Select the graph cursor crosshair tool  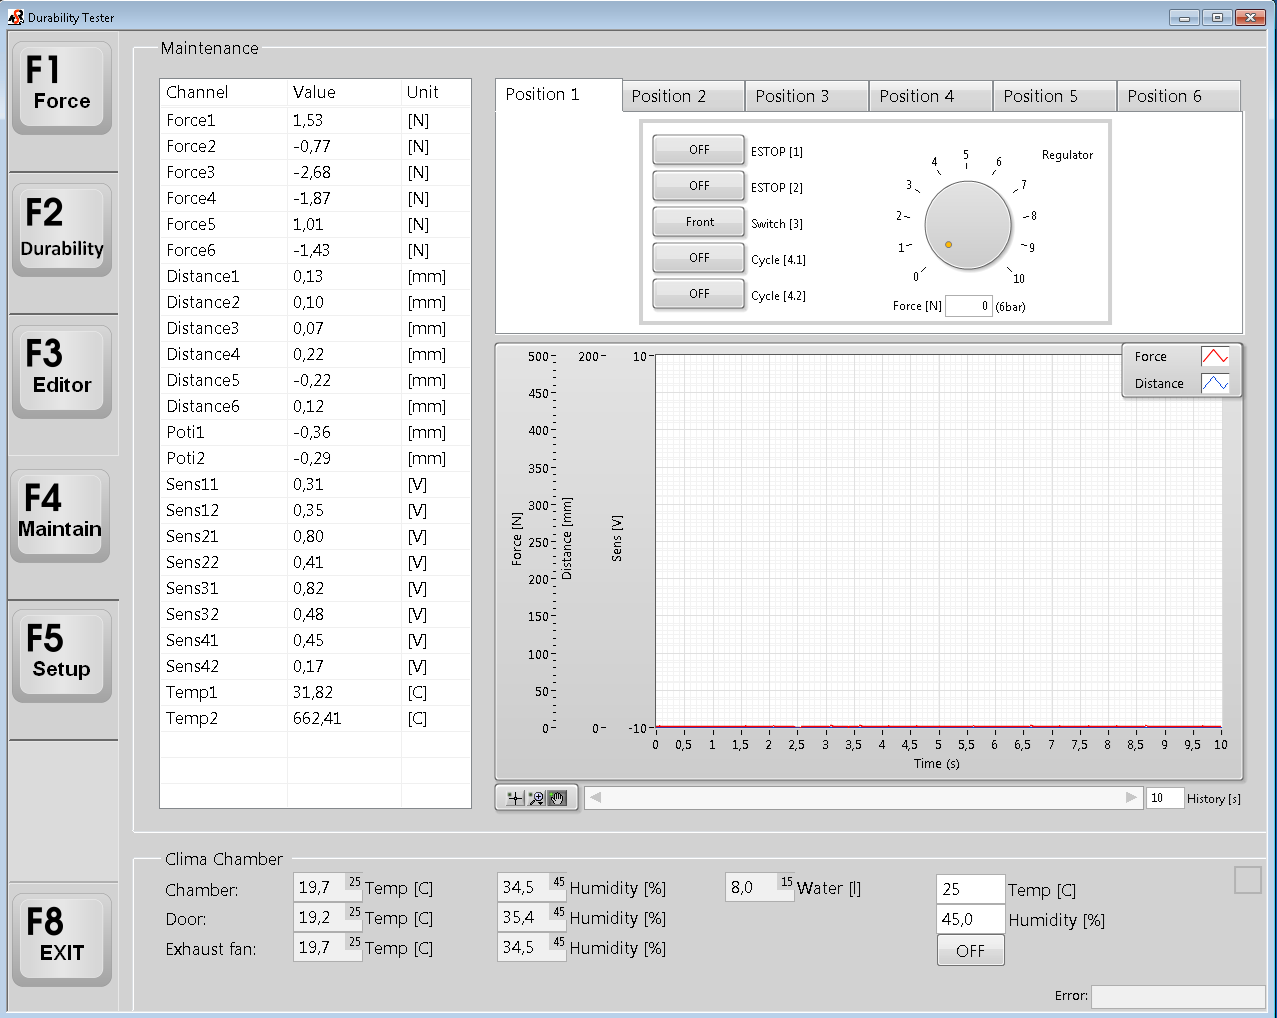point(515,798)
